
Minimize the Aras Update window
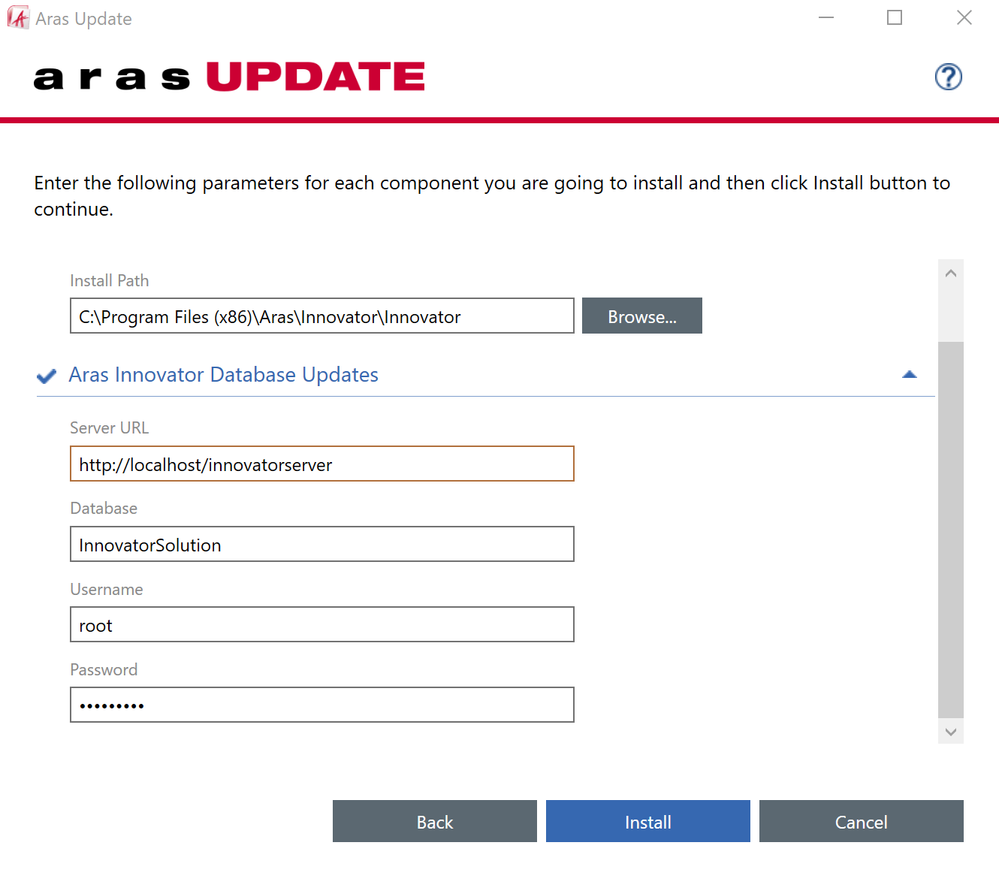coord(825,18)
